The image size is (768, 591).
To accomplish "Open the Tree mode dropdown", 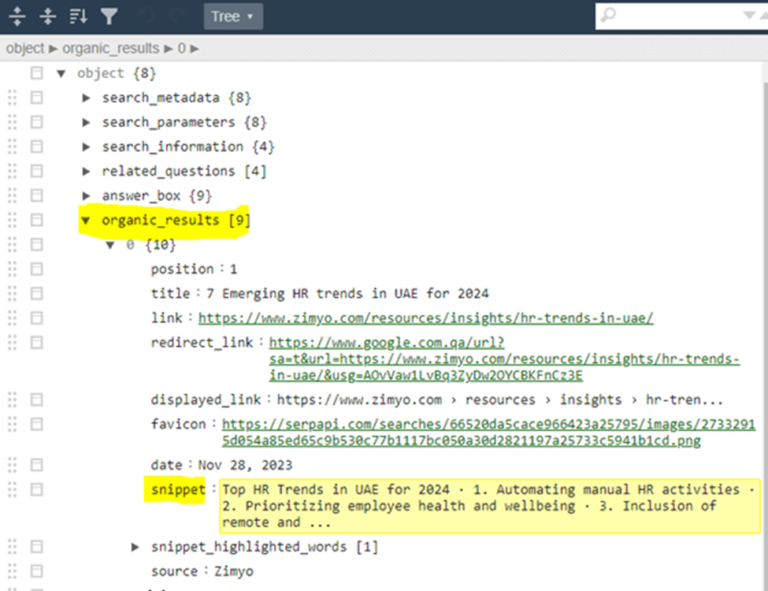I will pyautogui.click(x=234, y=16).
